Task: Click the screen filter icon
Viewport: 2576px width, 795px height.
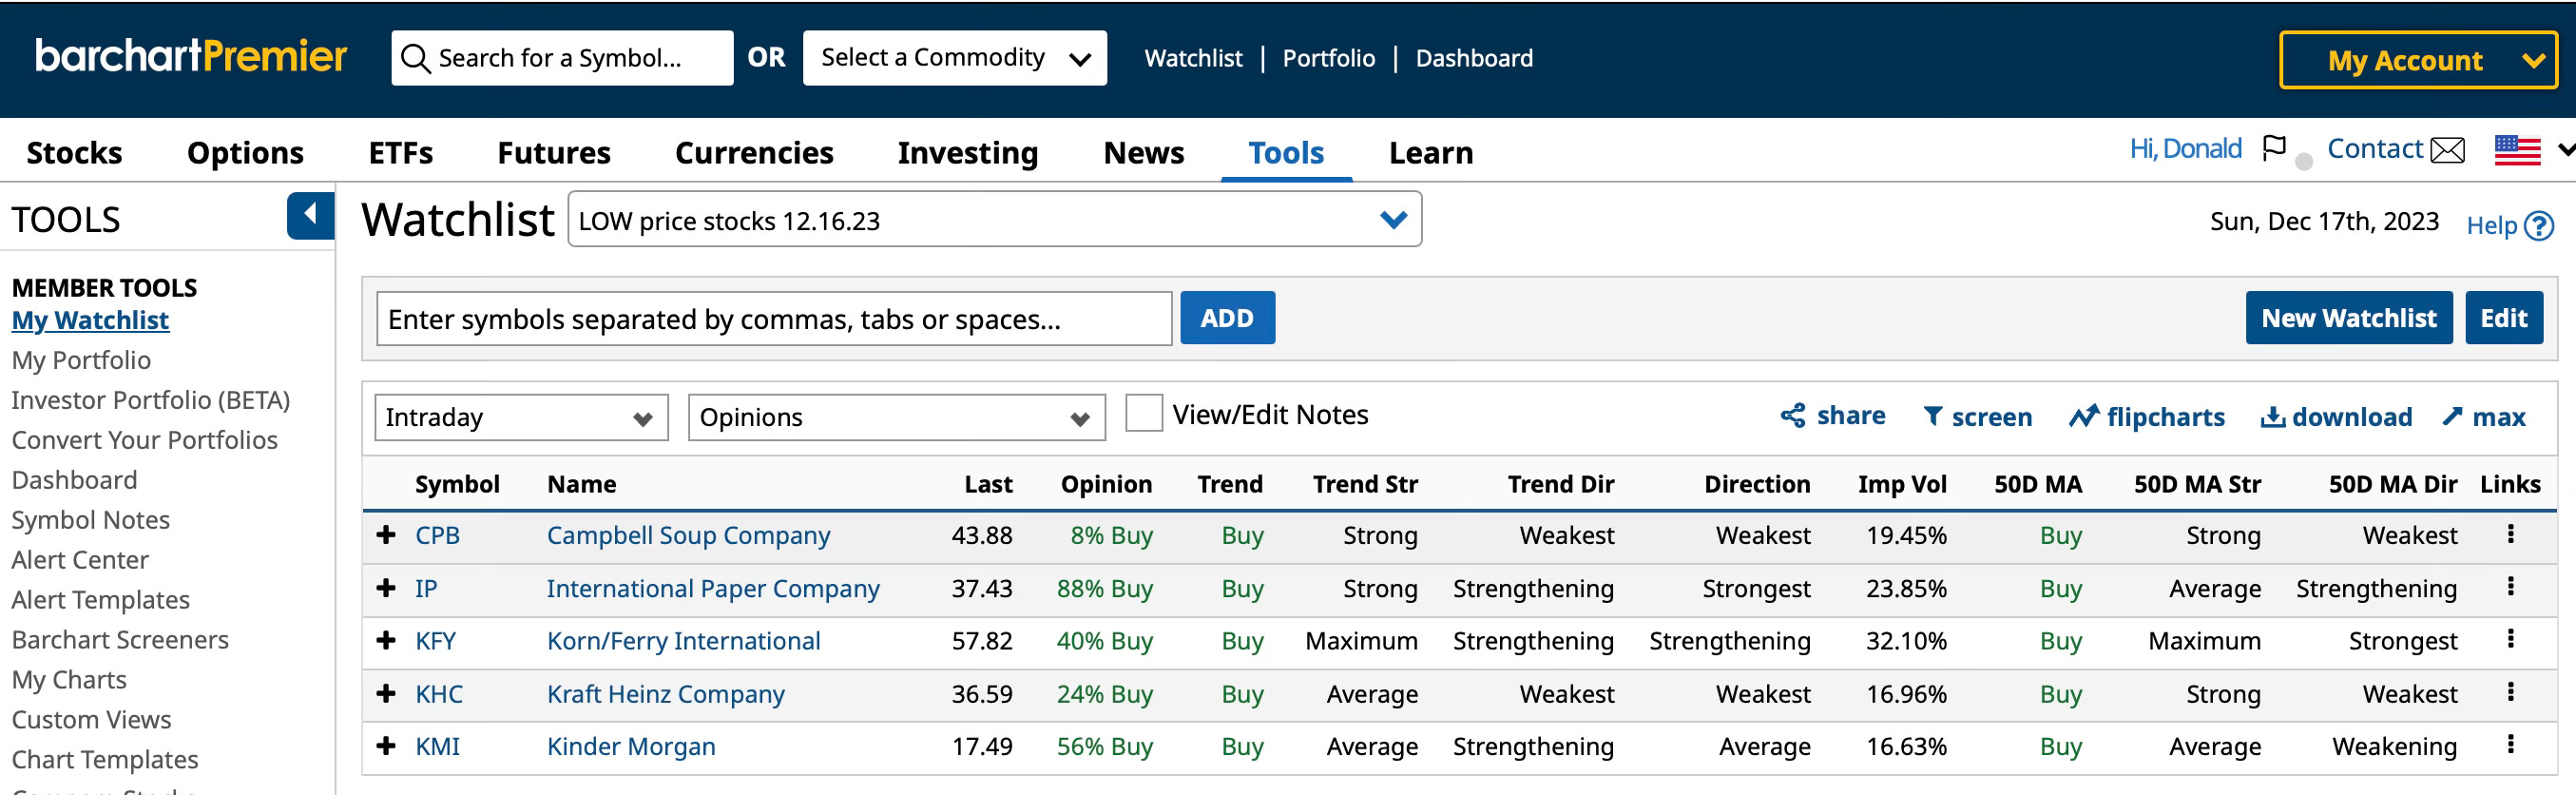Action: (1933, 416)
